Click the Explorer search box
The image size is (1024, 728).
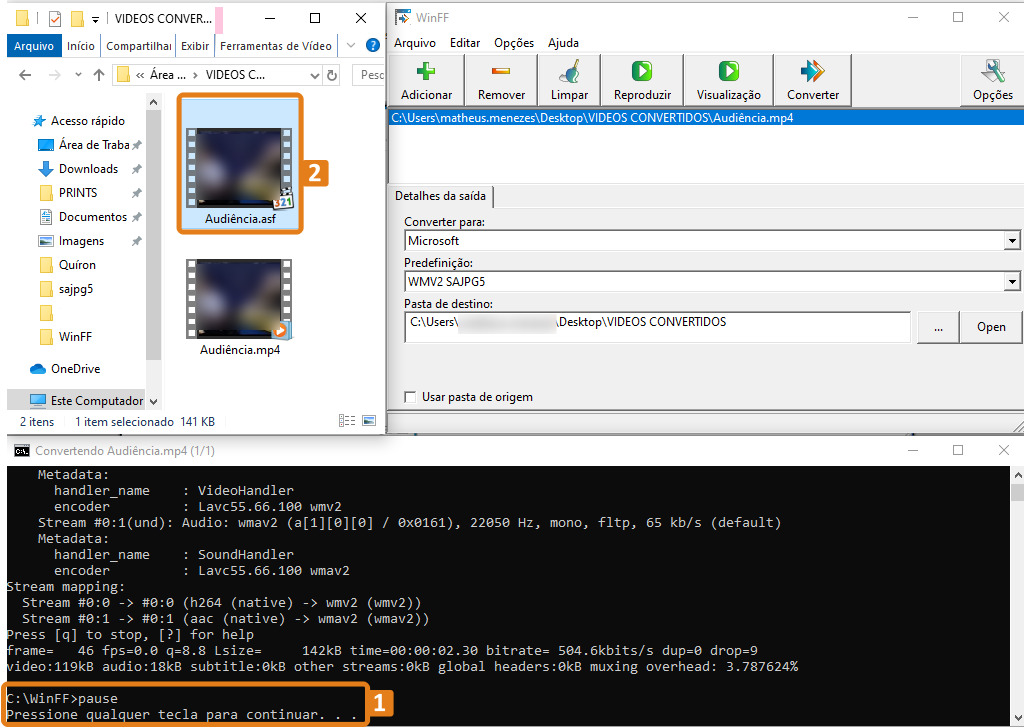(x=369, y=75)
